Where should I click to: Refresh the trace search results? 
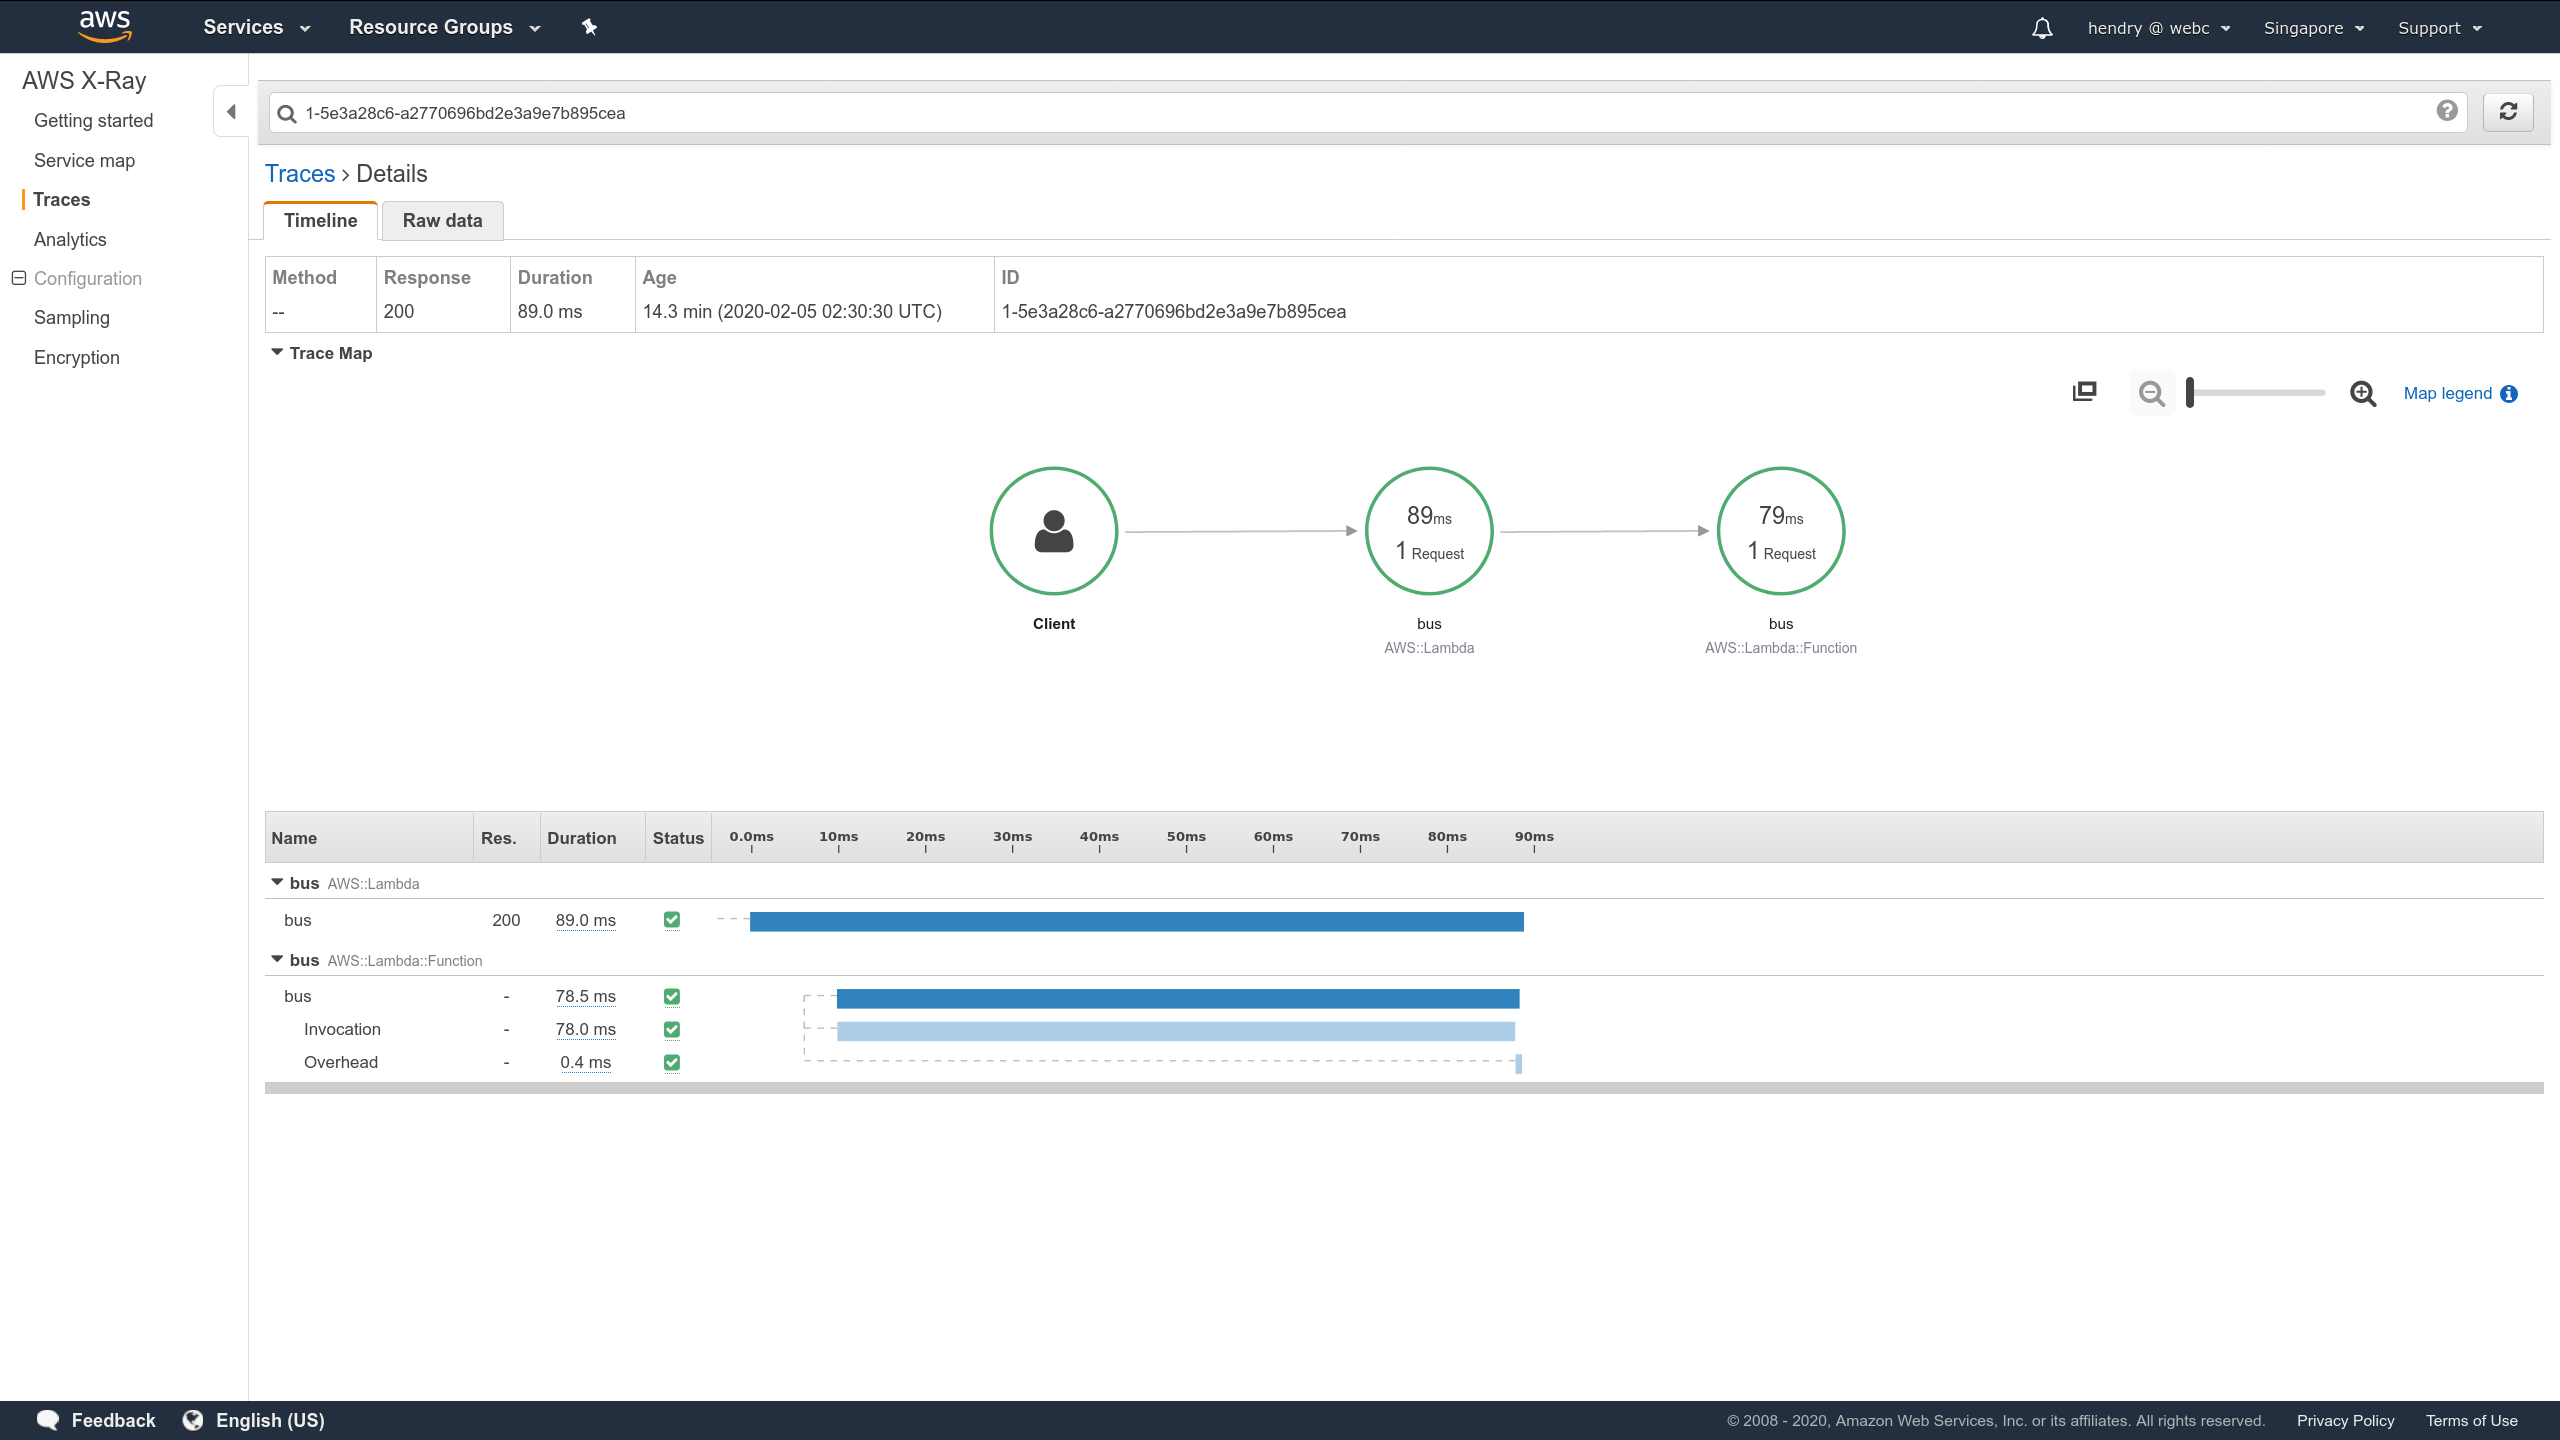pos(2509,111)
